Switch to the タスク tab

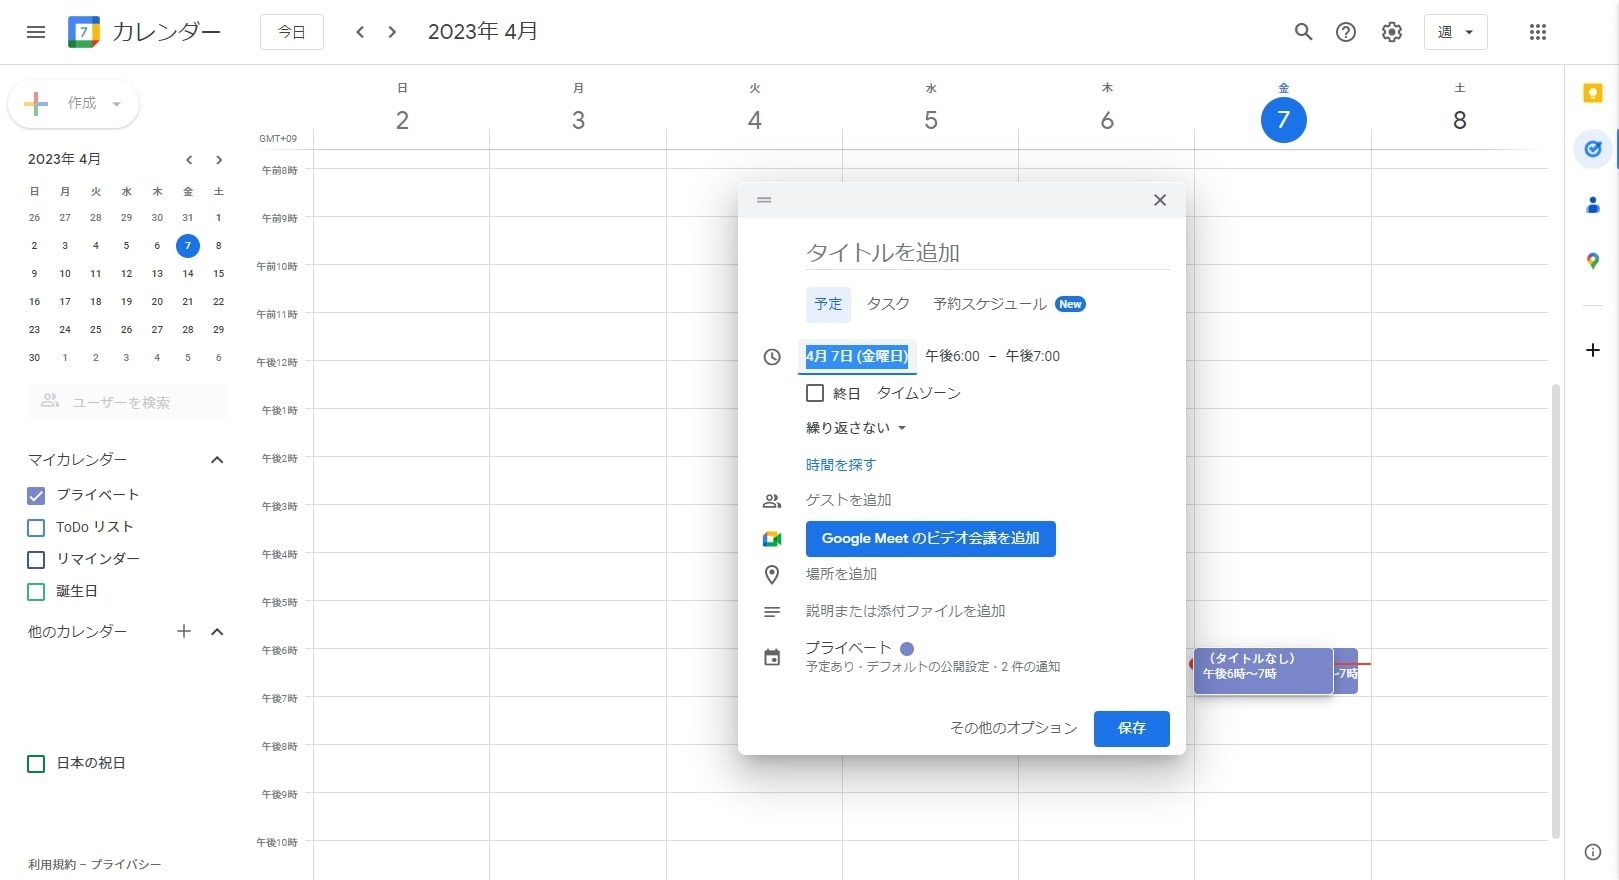888,304
